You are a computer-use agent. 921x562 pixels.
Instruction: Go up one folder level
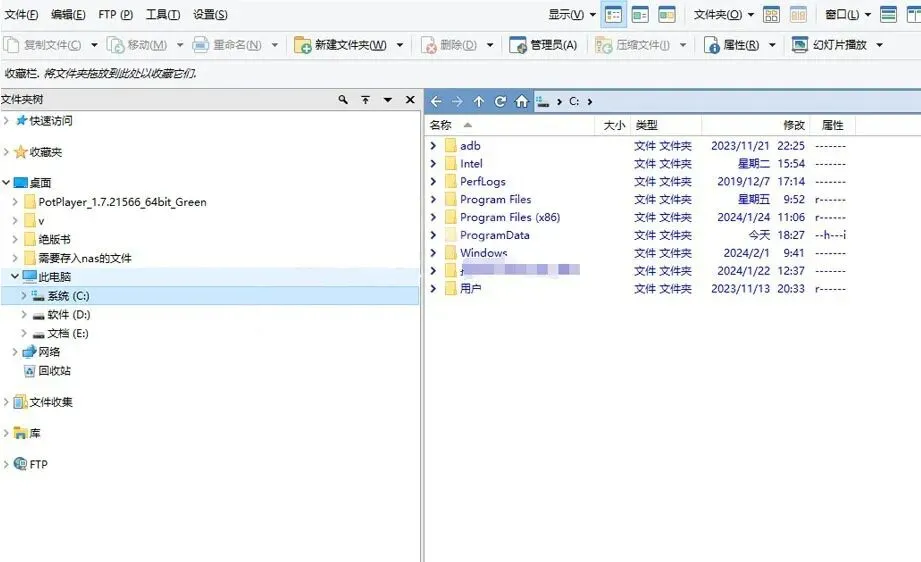point(479,102)
